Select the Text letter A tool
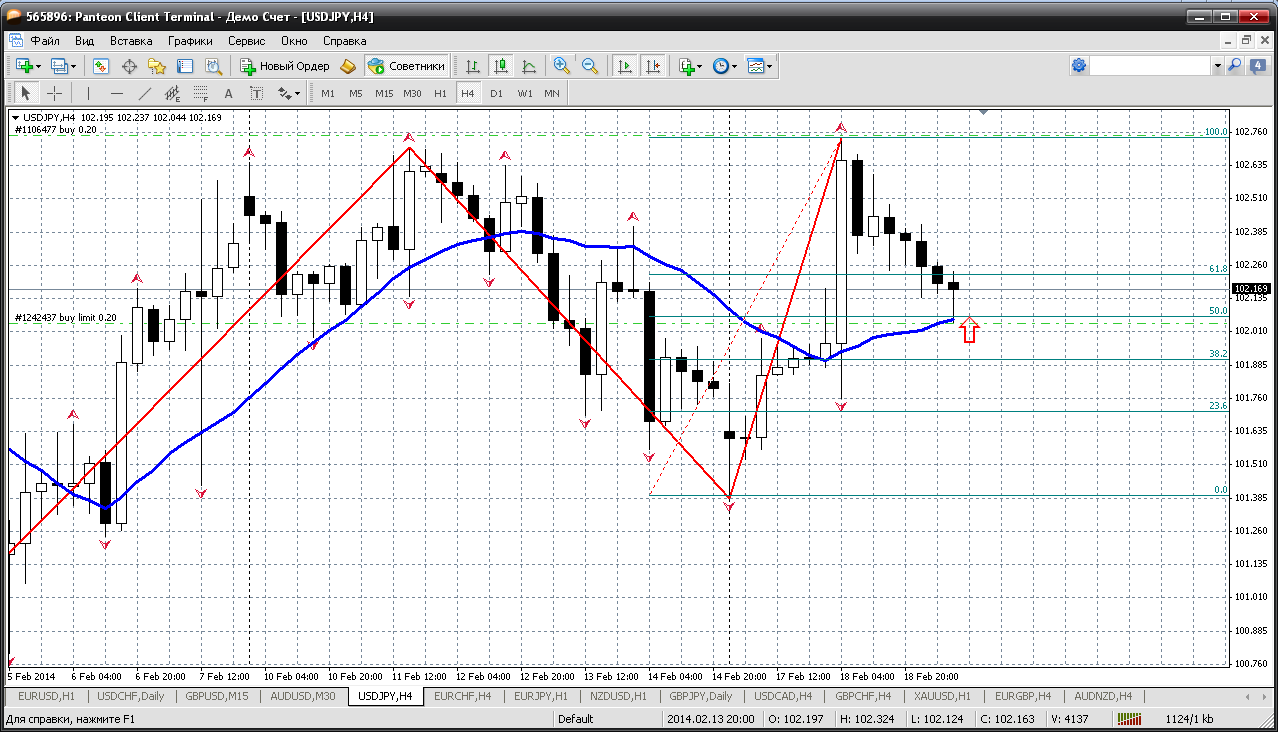Screen dimensions: 1278x732 [x=228, y=93]
